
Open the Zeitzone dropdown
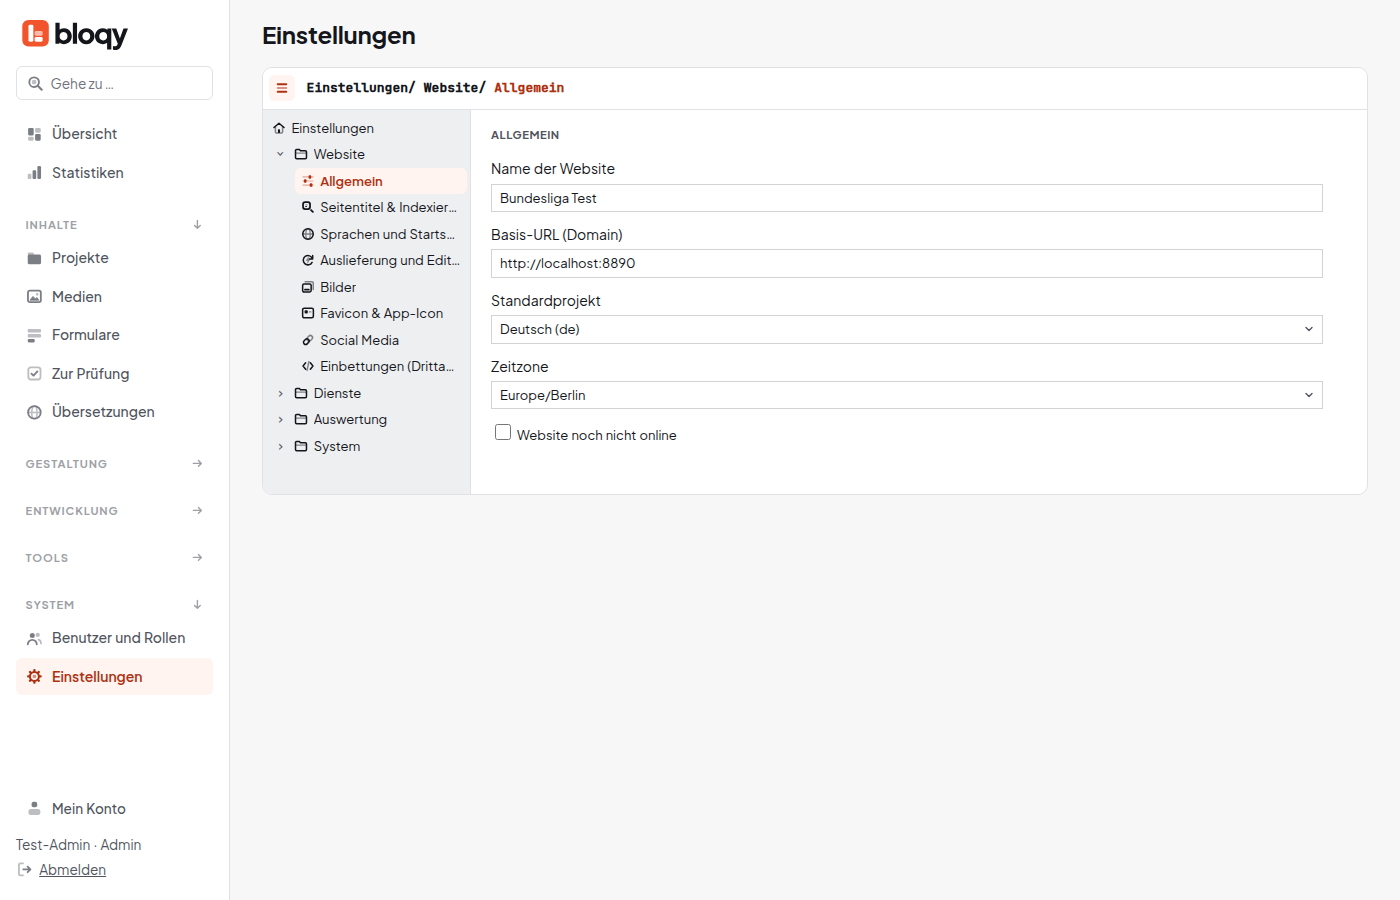tap(906, 395)
